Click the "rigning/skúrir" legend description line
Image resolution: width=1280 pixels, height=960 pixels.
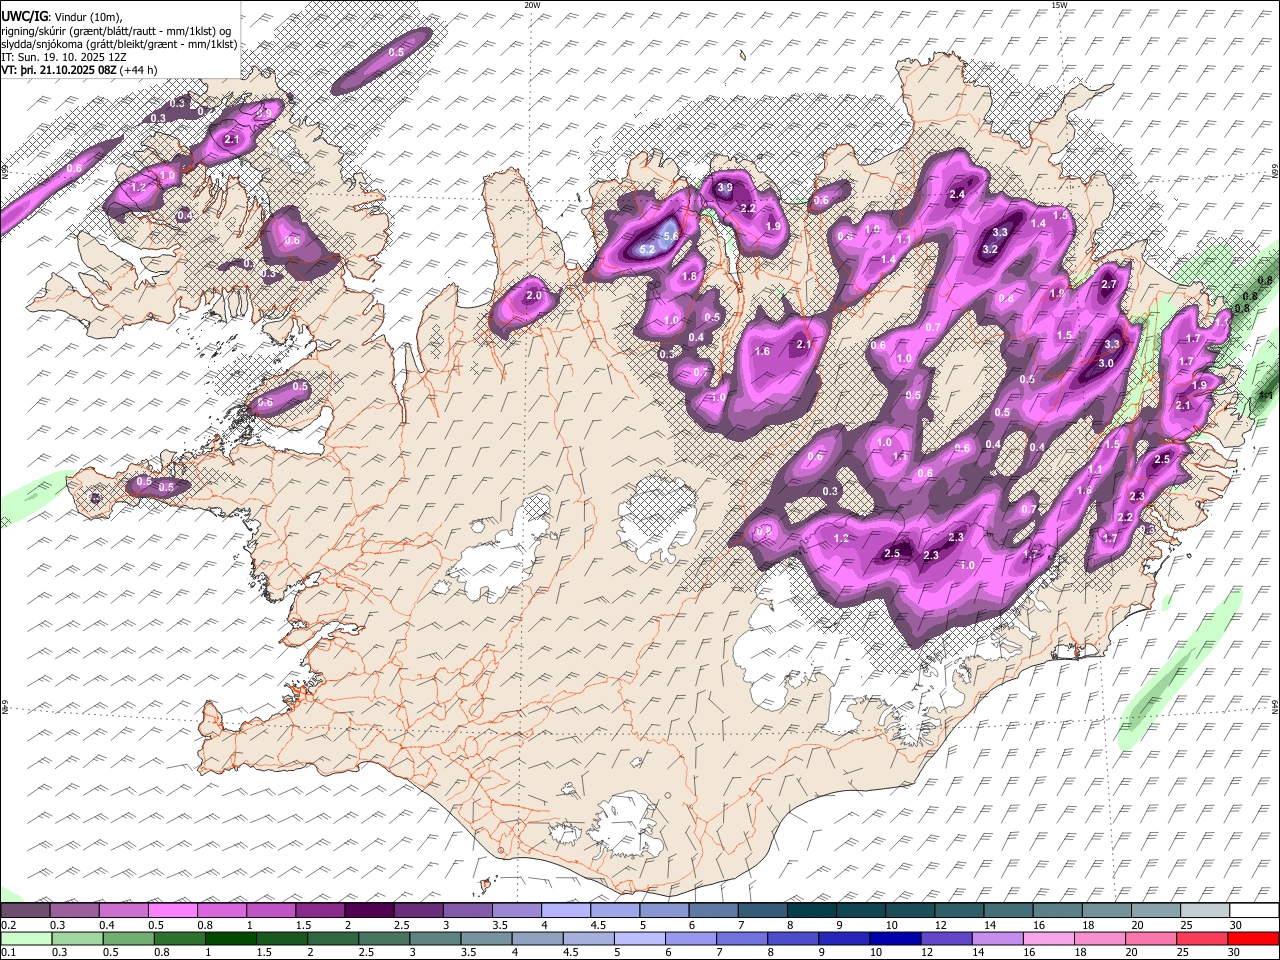[x=116, y=30]
